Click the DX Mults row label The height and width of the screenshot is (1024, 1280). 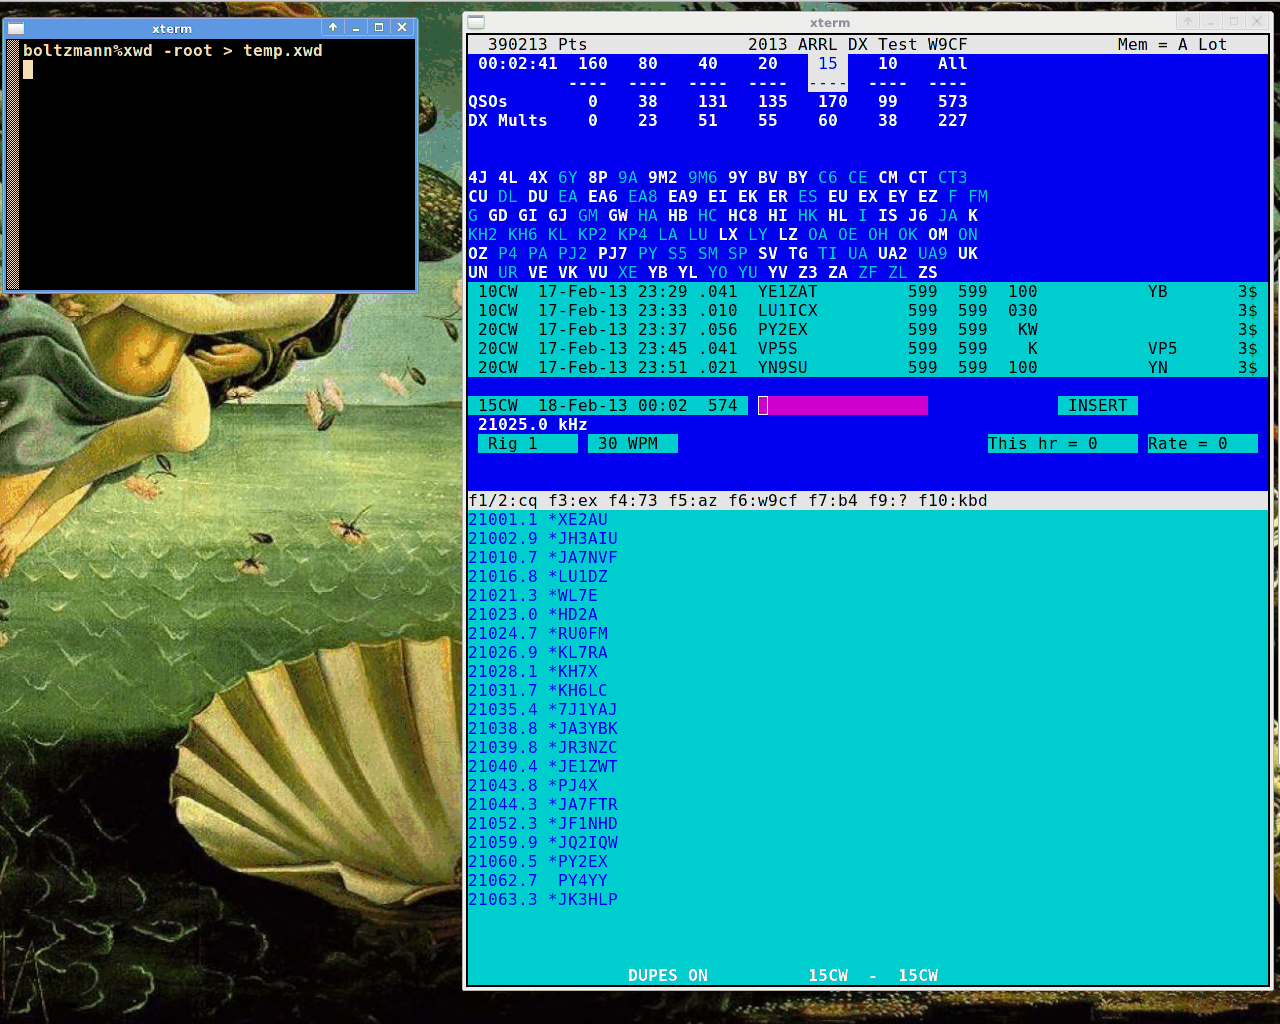pyautogui.click(x=508, y=121)
